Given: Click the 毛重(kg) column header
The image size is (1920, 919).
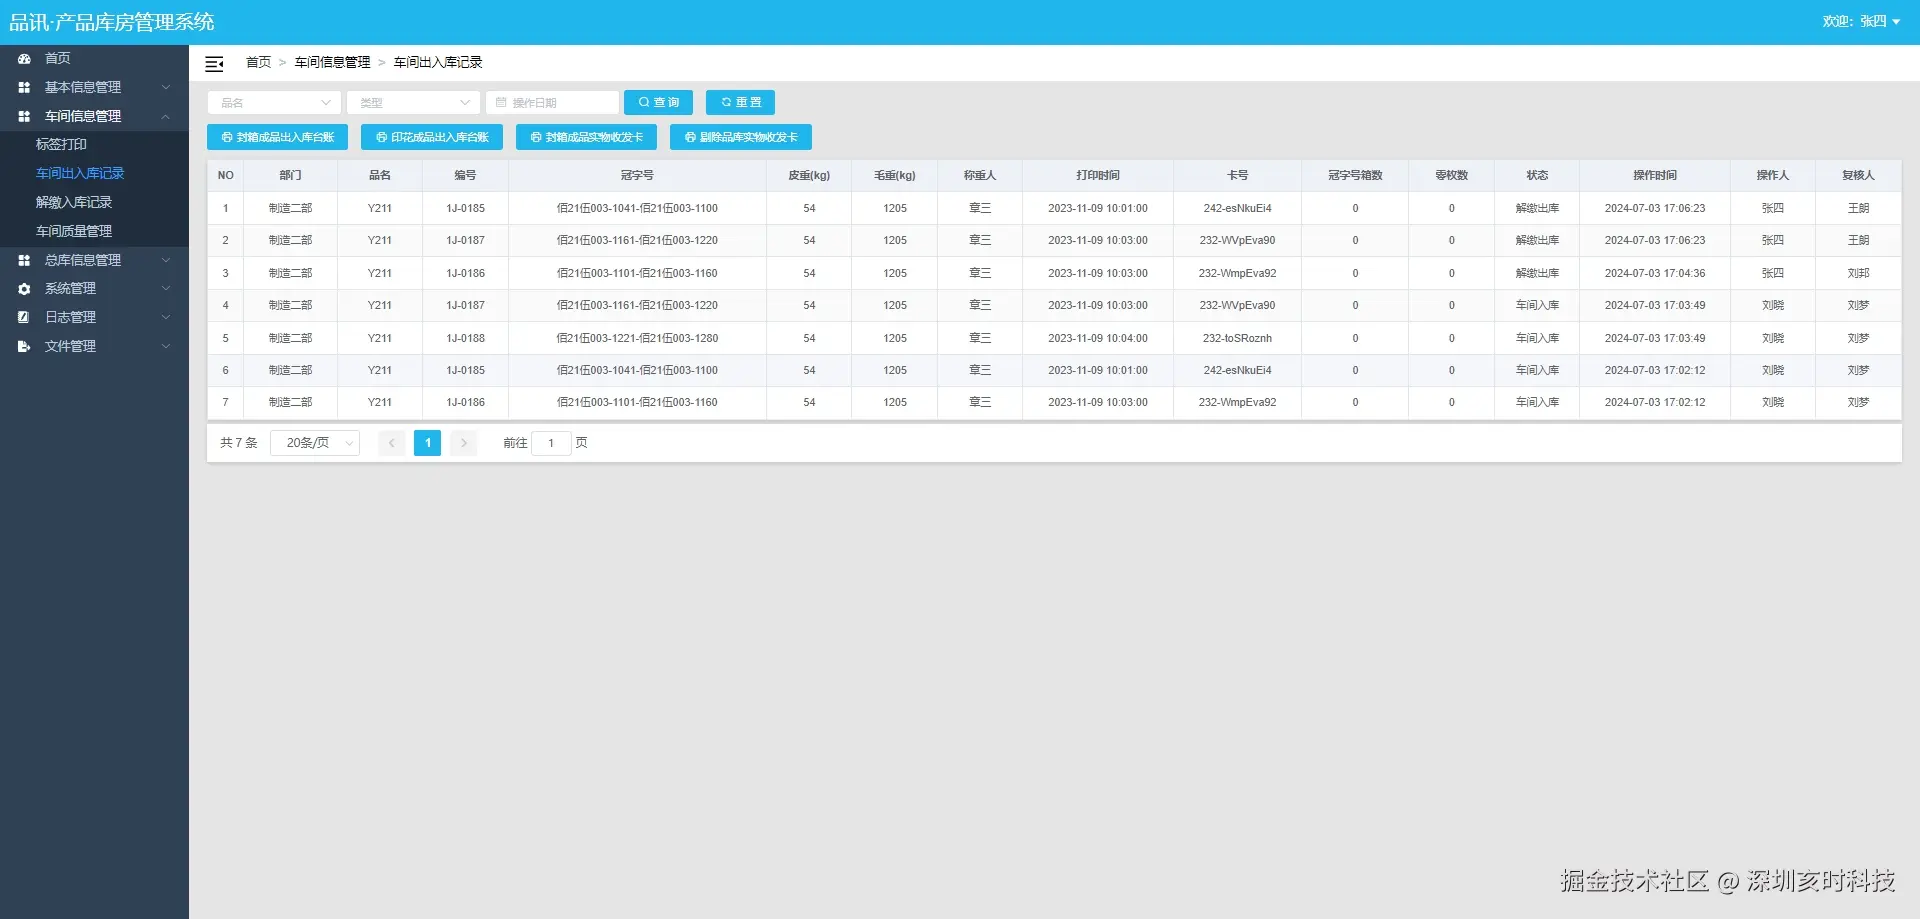Looking at the screenshot, I should point(895,176).
